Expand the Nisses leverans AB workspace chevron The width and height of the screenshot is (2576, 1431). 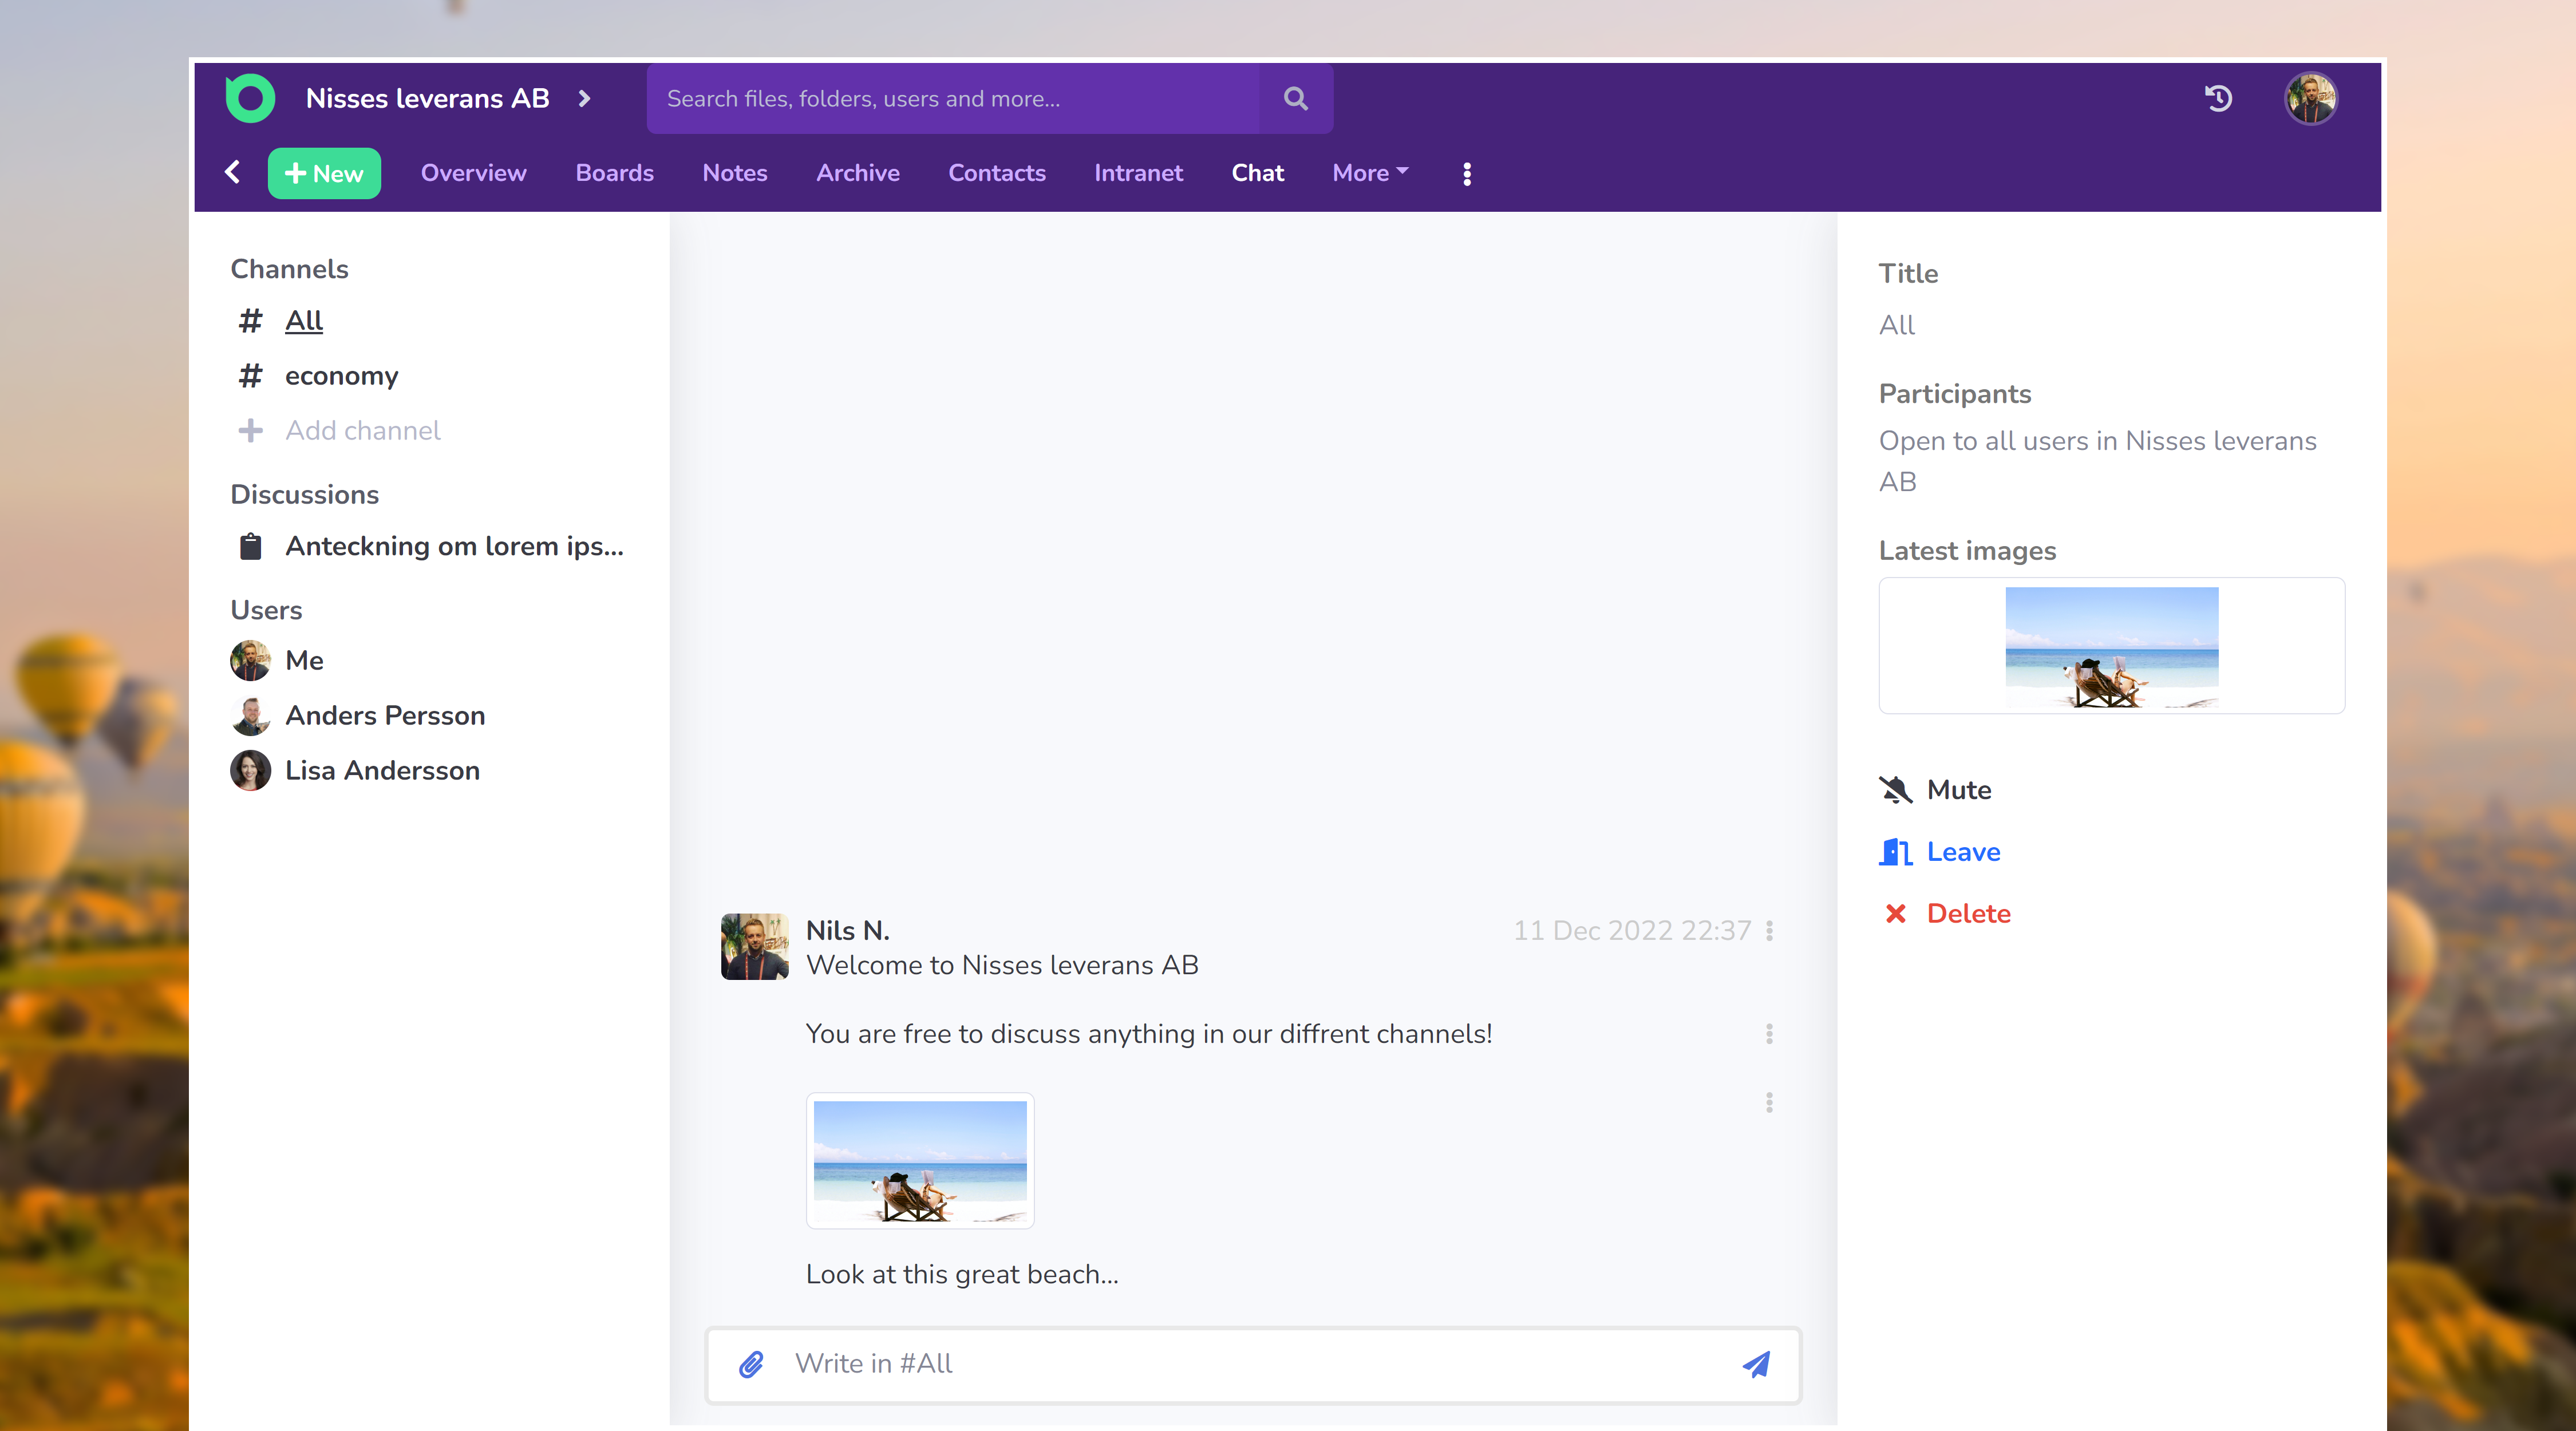click(x=585, y=98)
